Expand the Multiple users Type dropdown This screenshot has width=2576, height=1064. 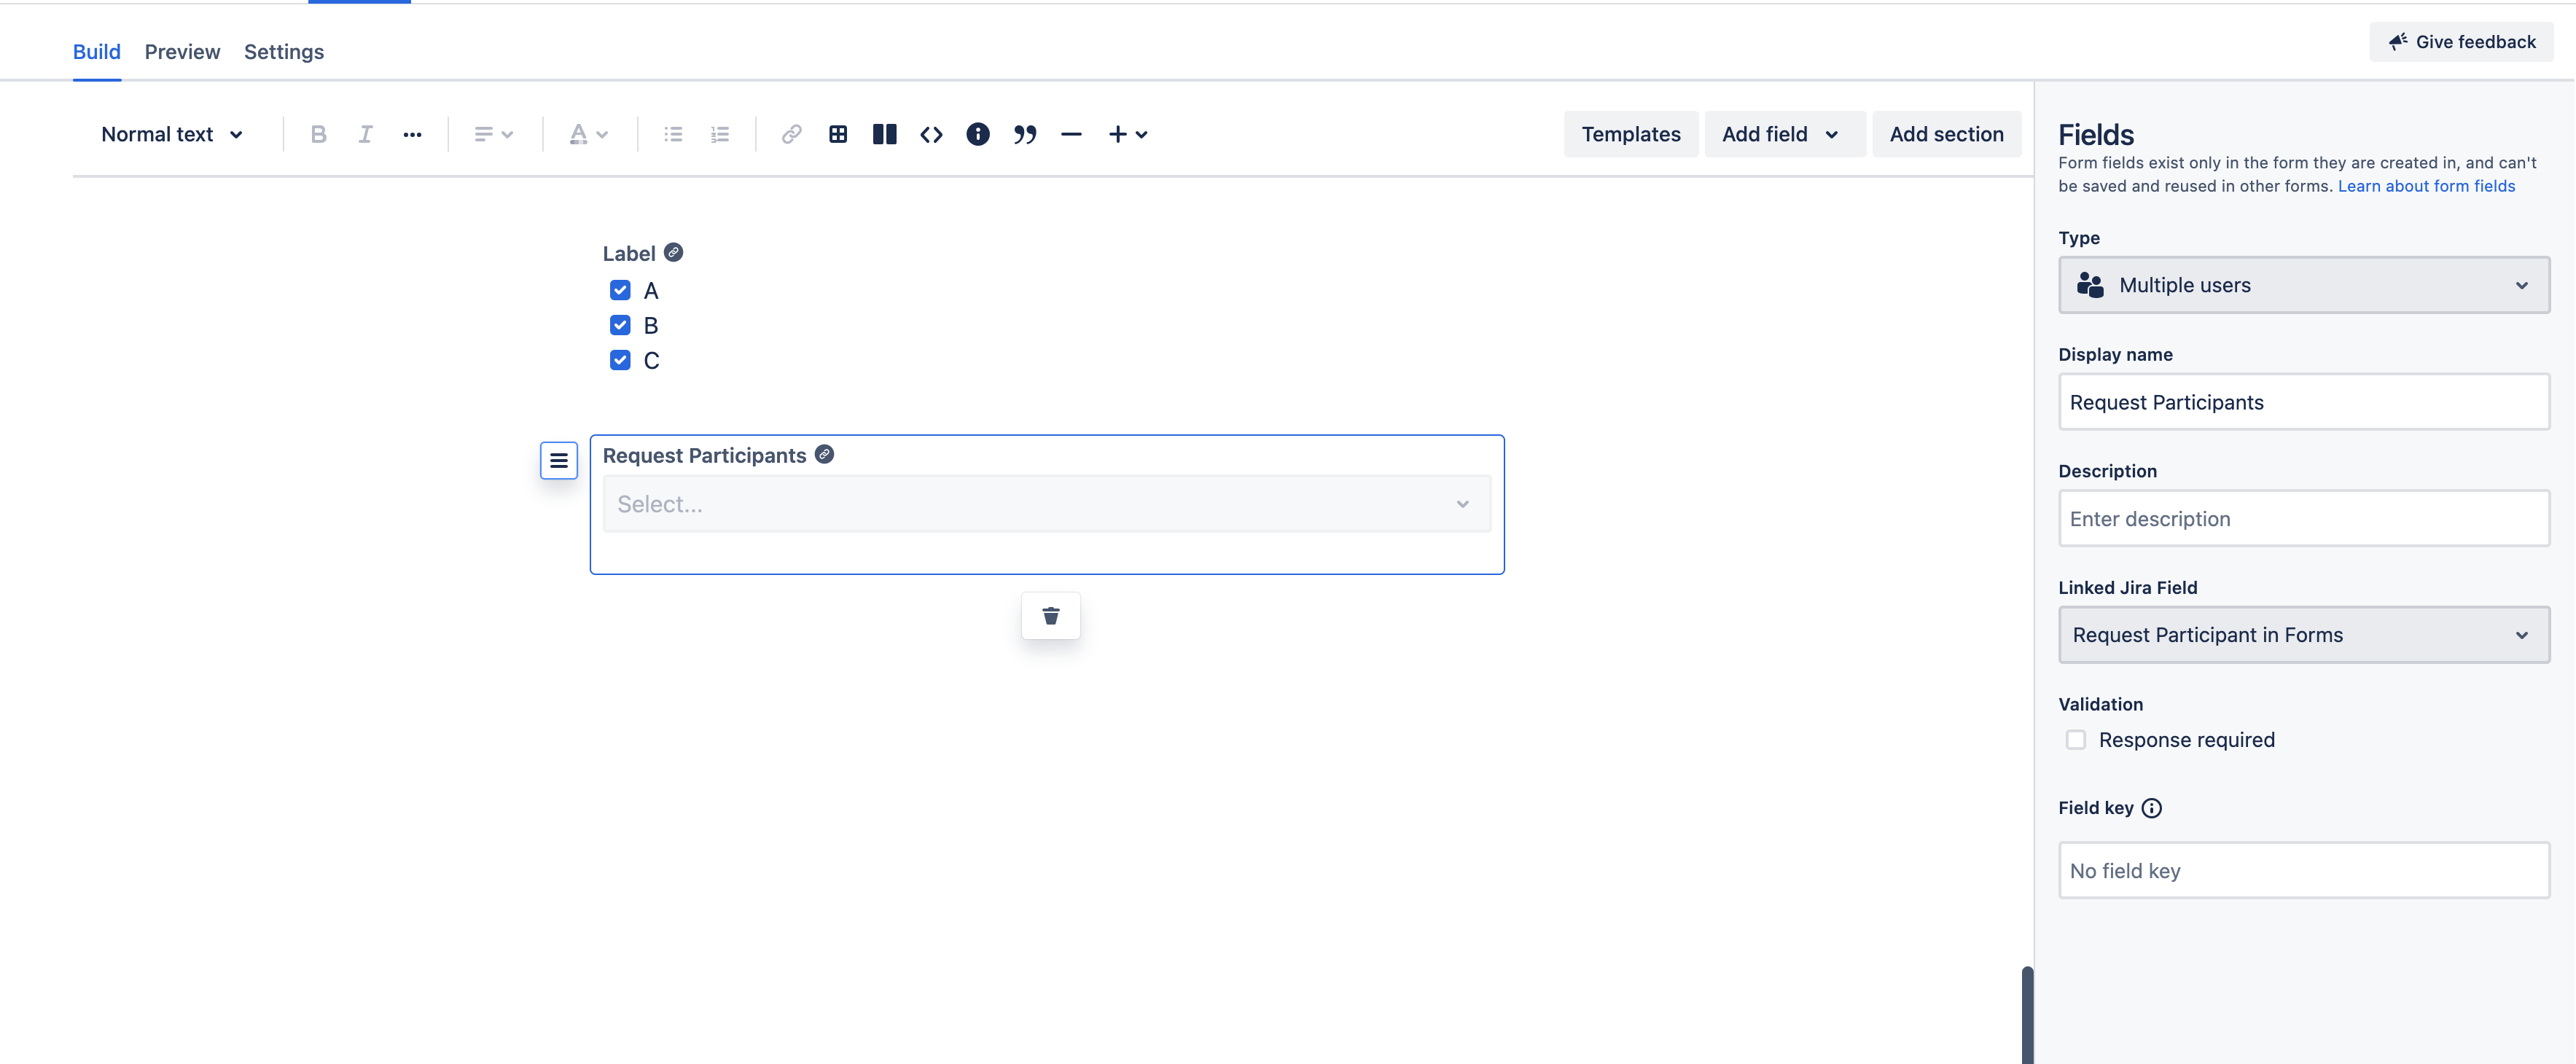pyautogui.click(x=2303, y=285)
